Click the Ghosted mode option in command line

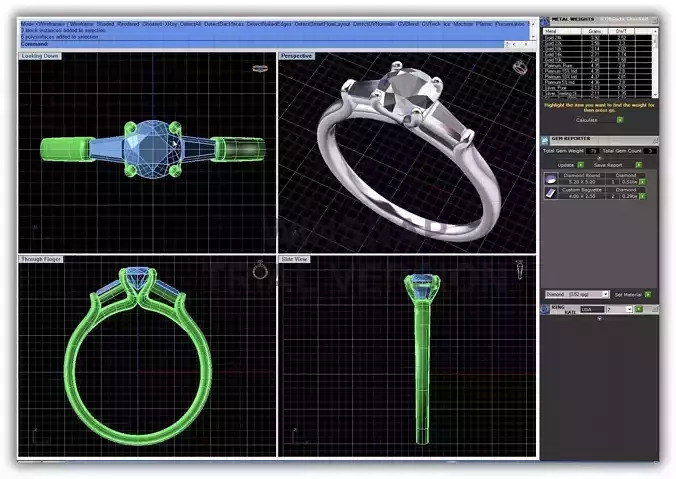[152, 24]
